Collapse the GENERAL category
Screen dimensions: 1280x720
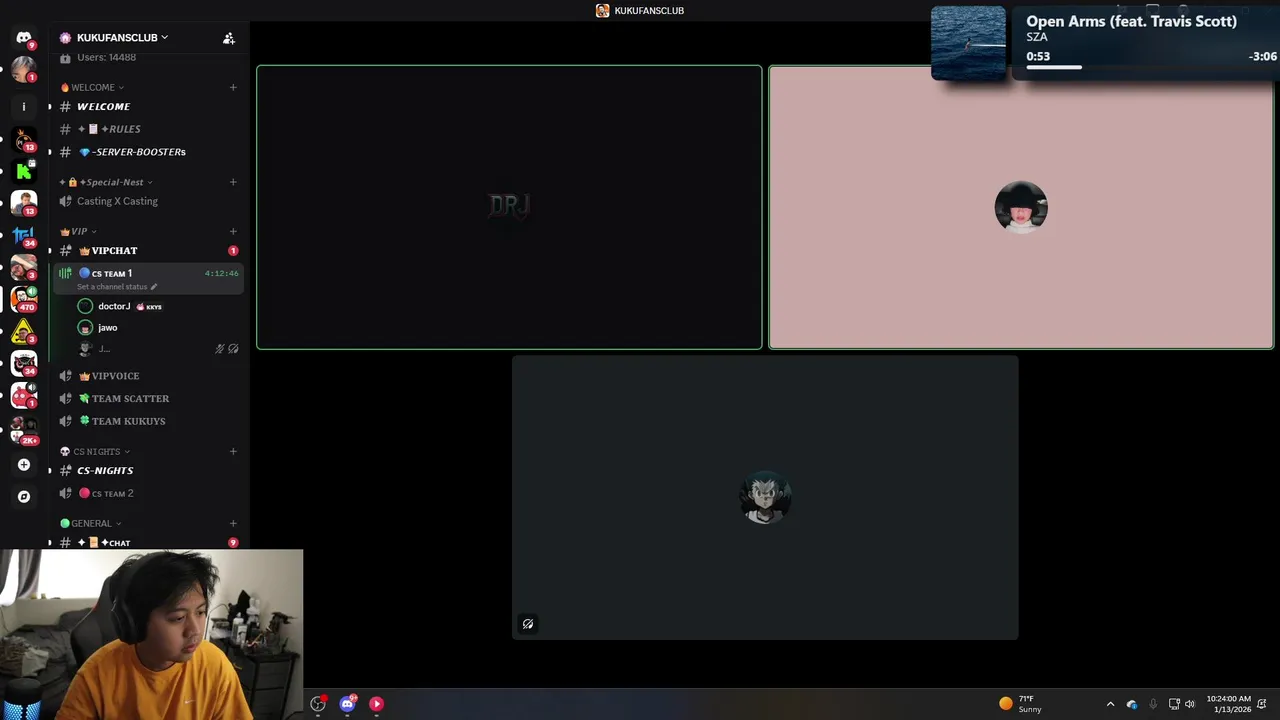(x=91, y=523)
